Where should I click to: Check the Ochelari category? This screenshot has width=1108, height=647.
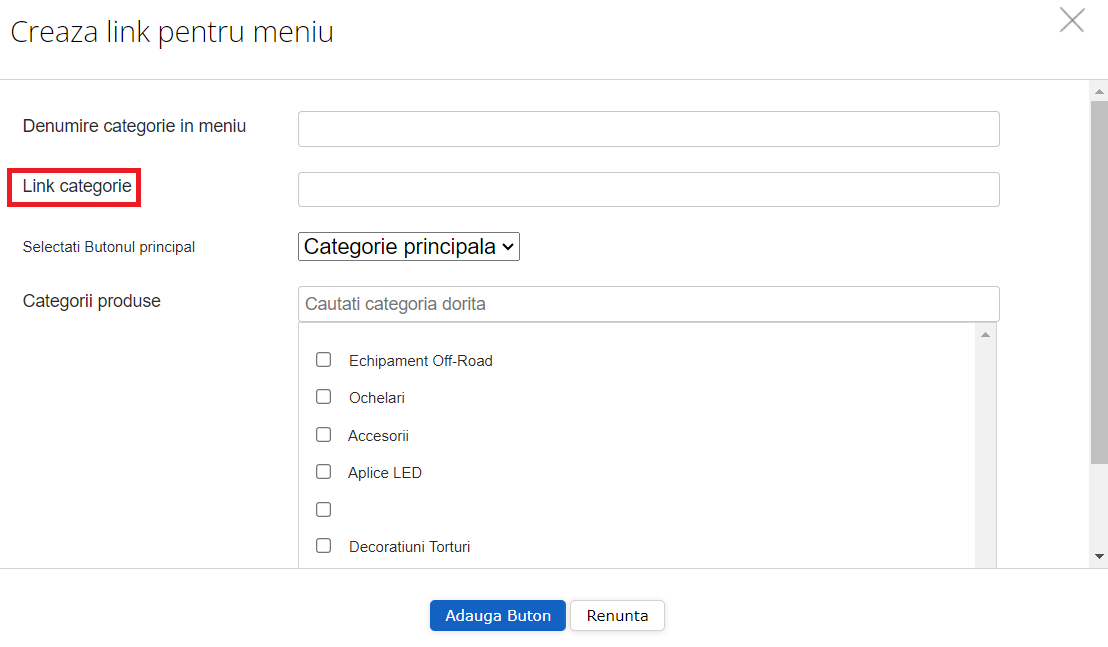point(323,396)
